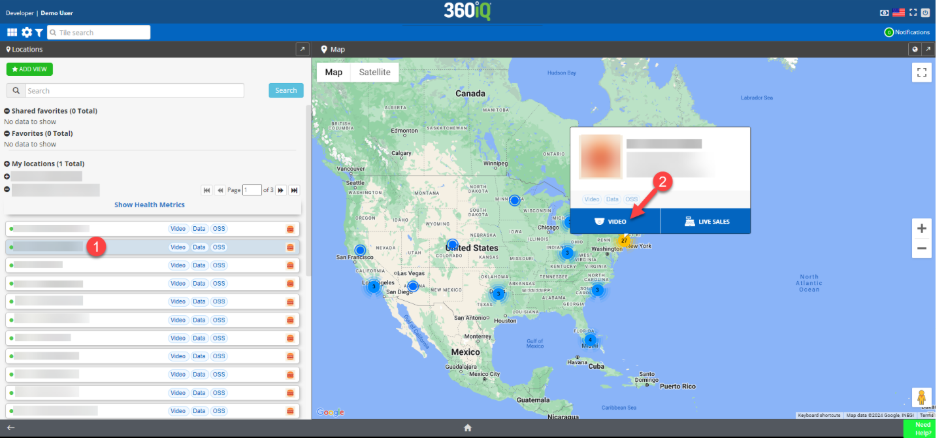Select the US flag language icon
This screenshot has height=438, width=936.
pyautogui.click(x=898, y=11)
